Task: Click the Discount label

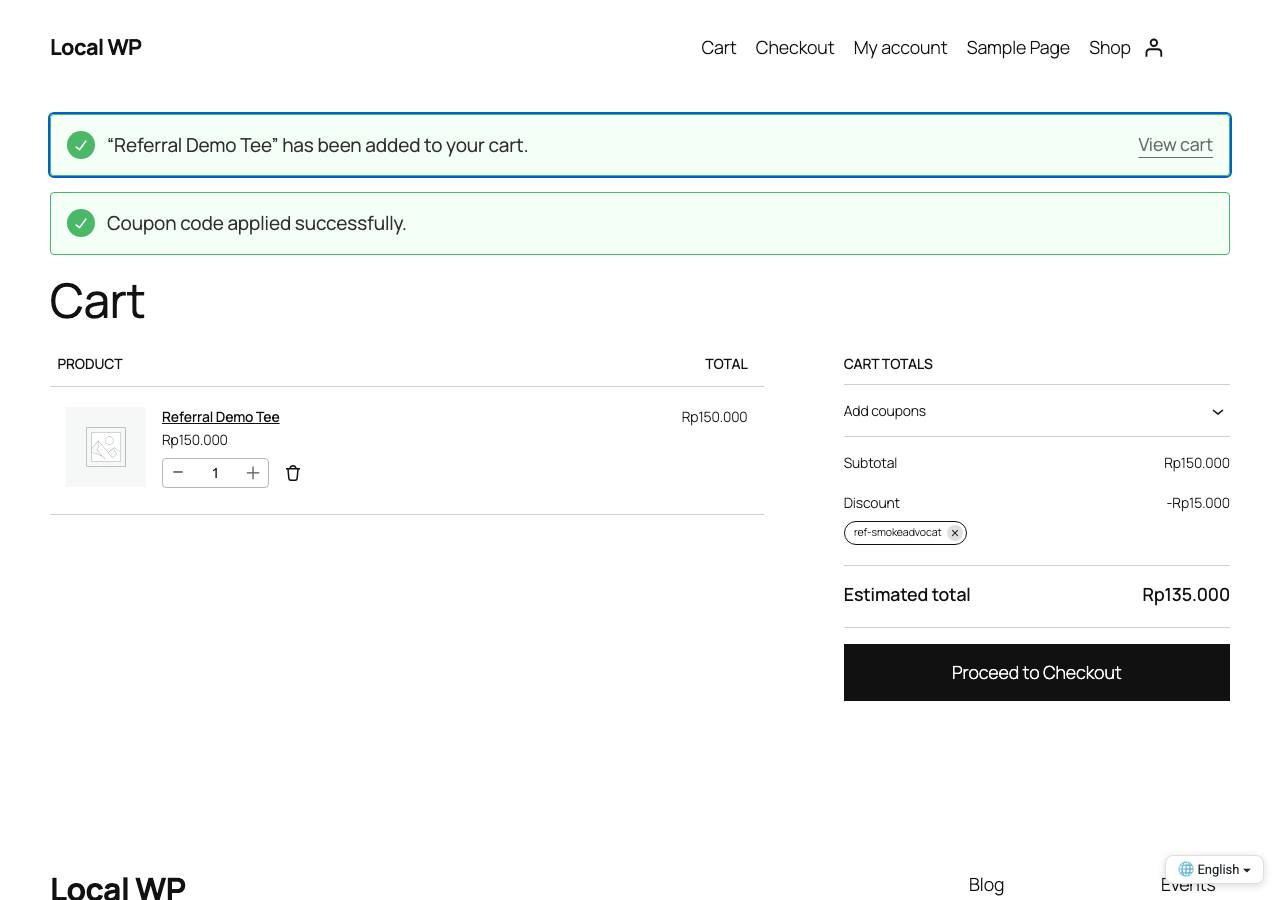Action: click(872, 503)
